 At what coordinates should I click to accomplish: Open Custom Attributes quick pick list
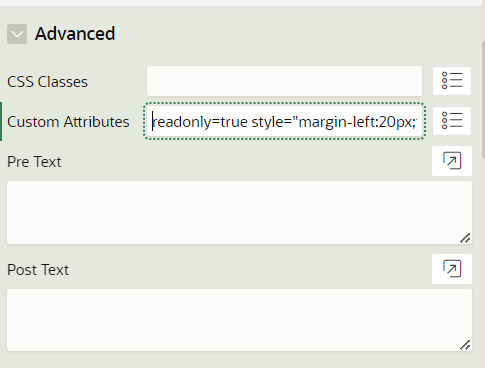pos(452,121)
